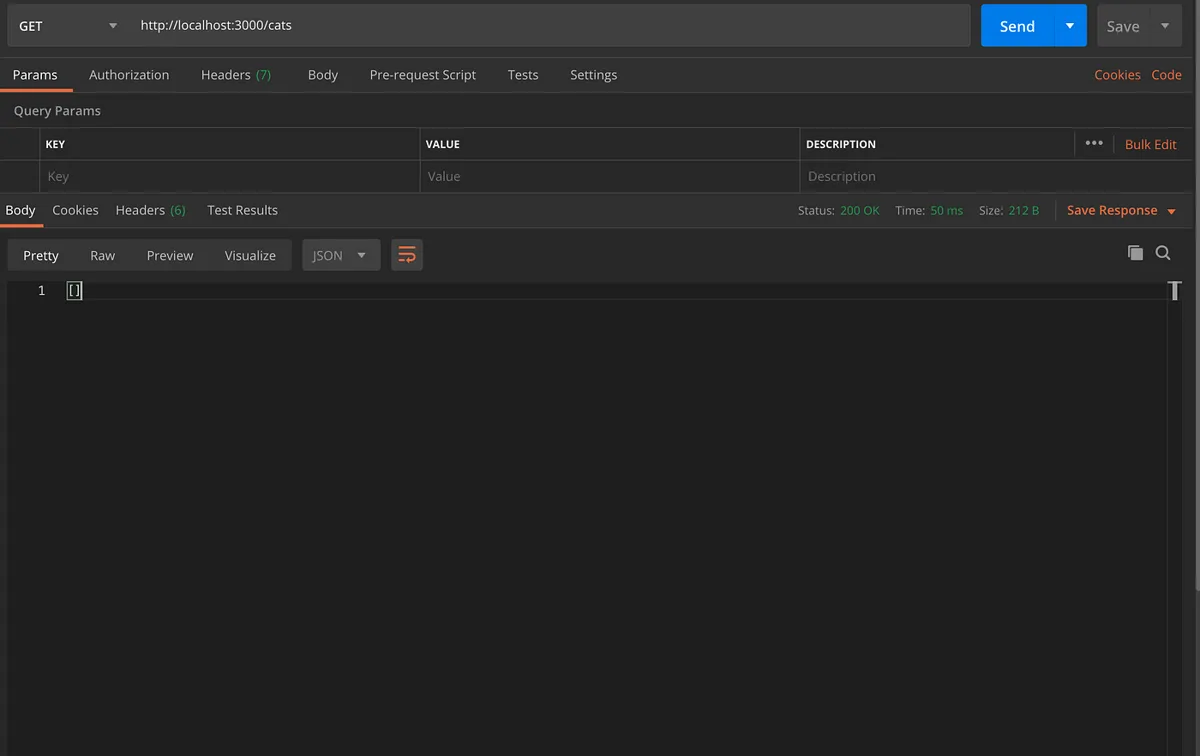Switch to the request Params tab
Viewport: 1200px width, 756px height.
35,75
